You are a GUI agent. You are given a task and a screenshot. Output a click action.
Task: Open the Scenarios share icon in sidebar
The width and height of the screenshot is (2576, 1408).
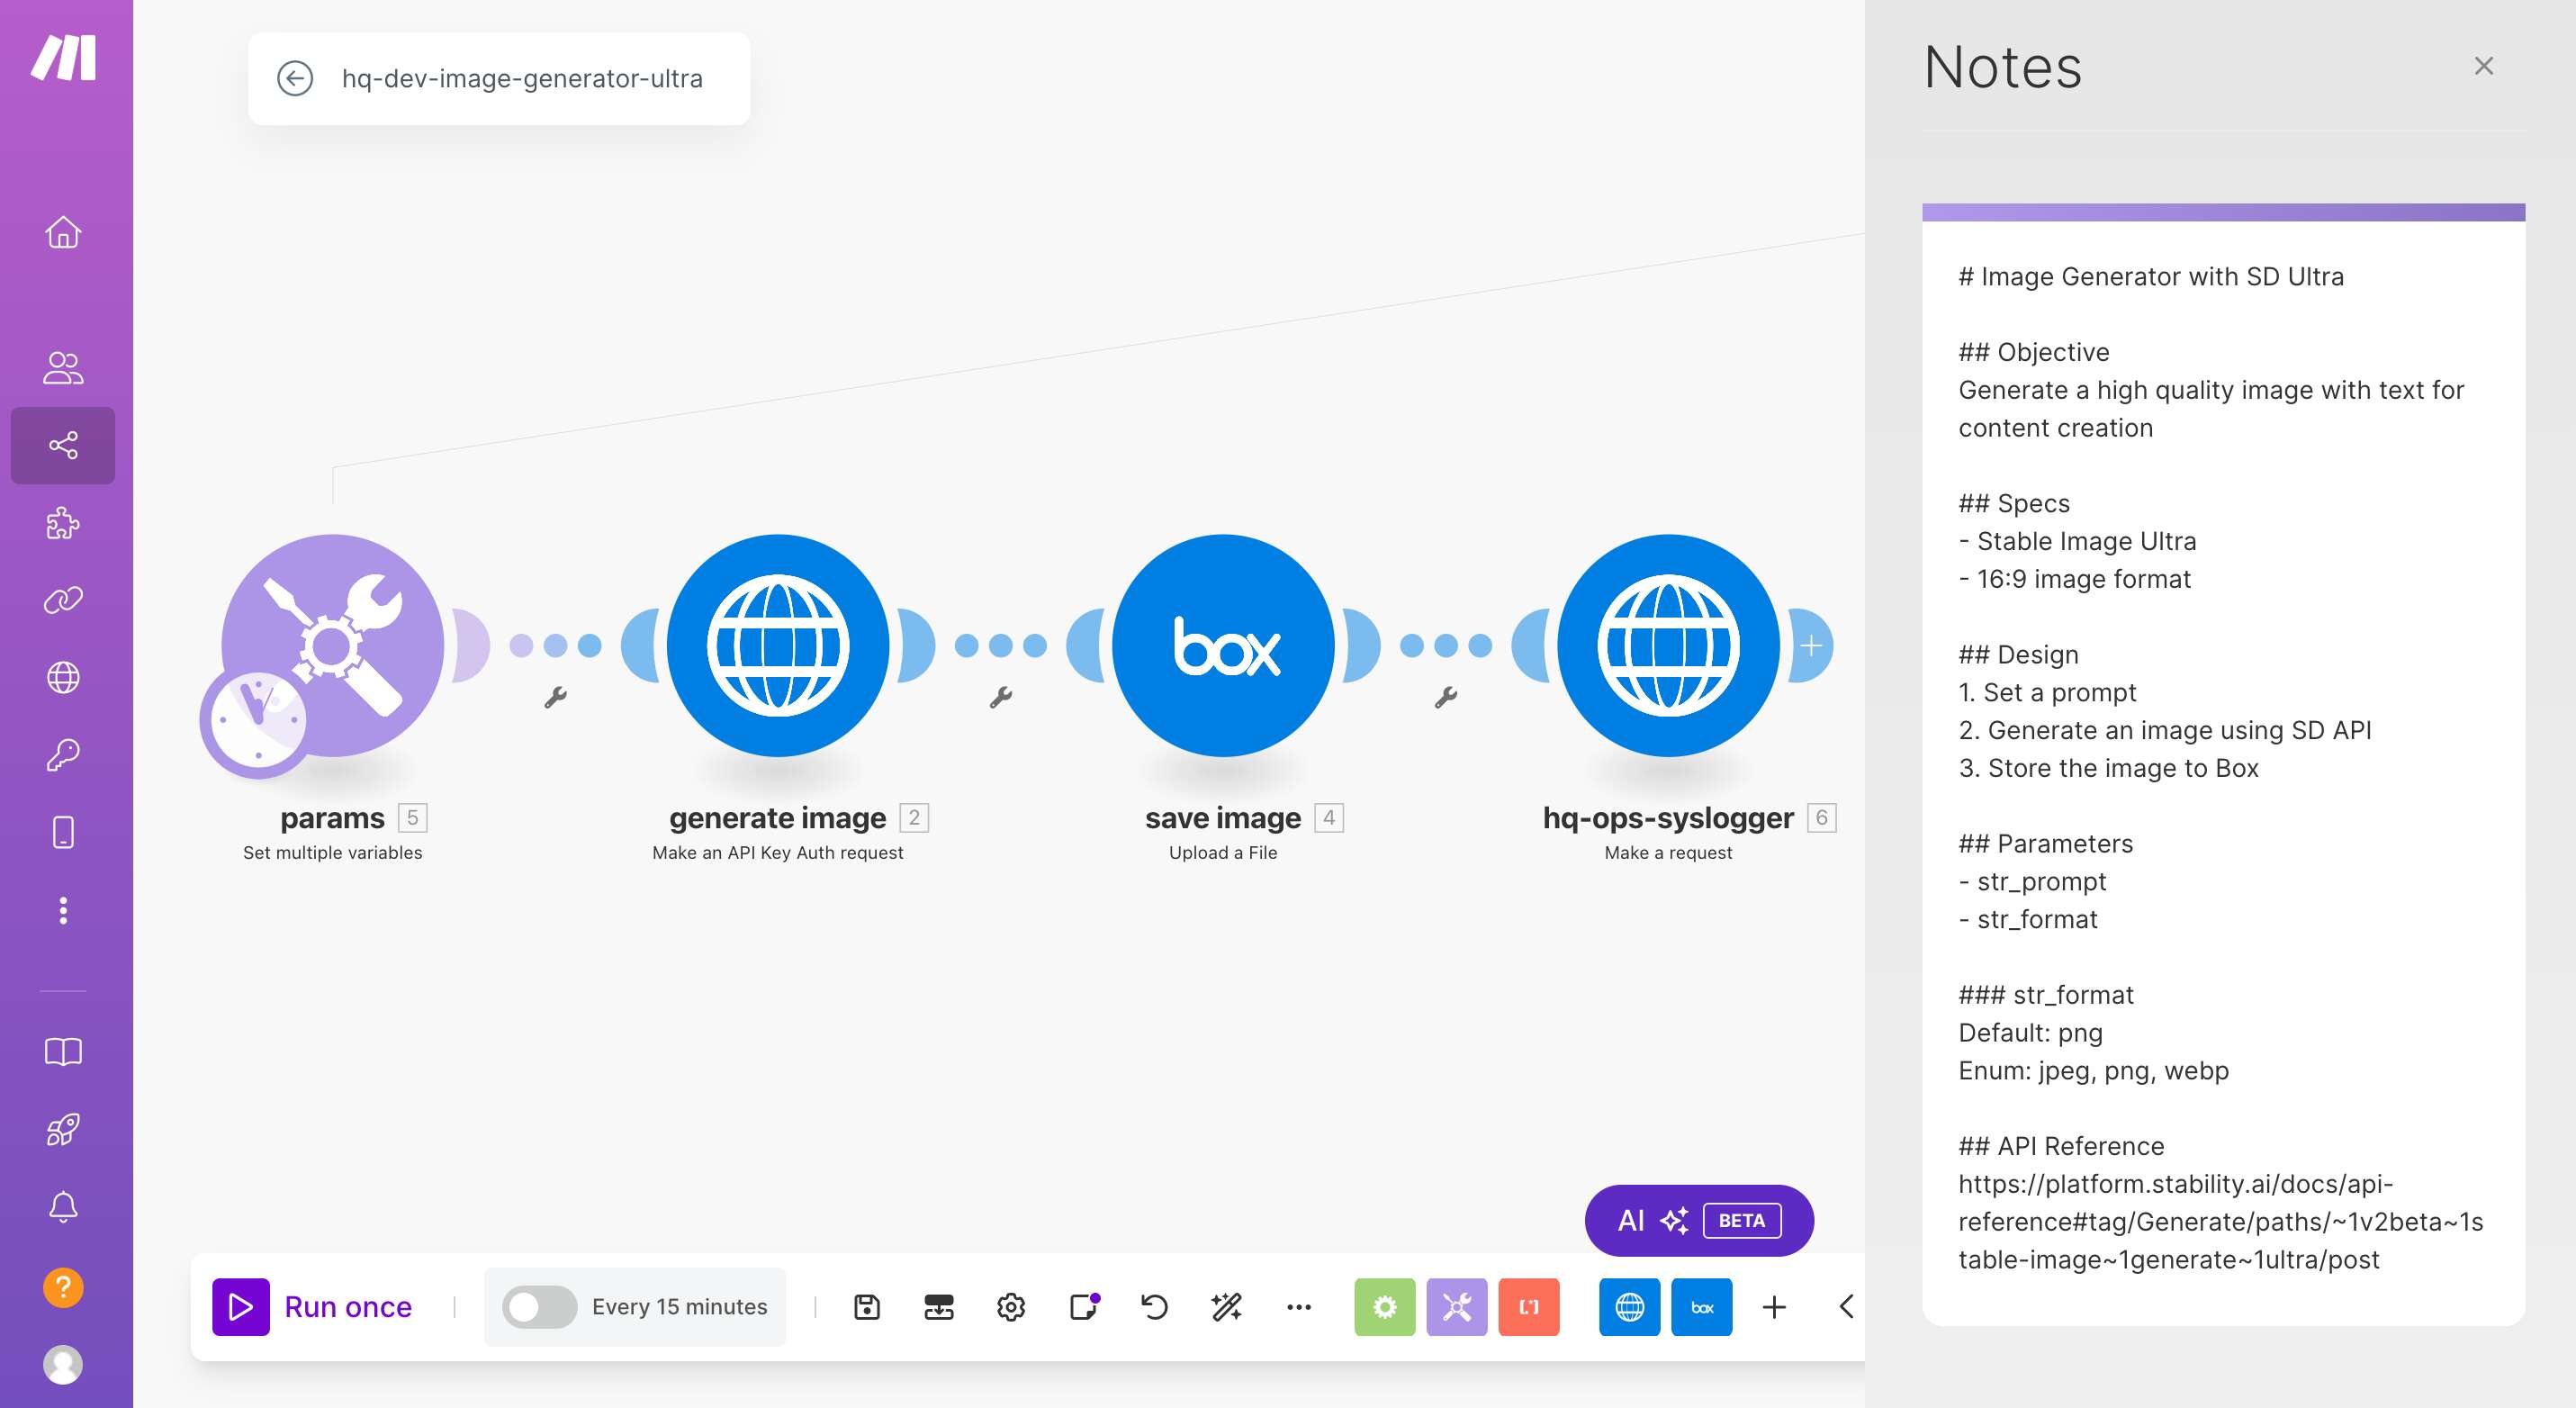coord(63,445)
